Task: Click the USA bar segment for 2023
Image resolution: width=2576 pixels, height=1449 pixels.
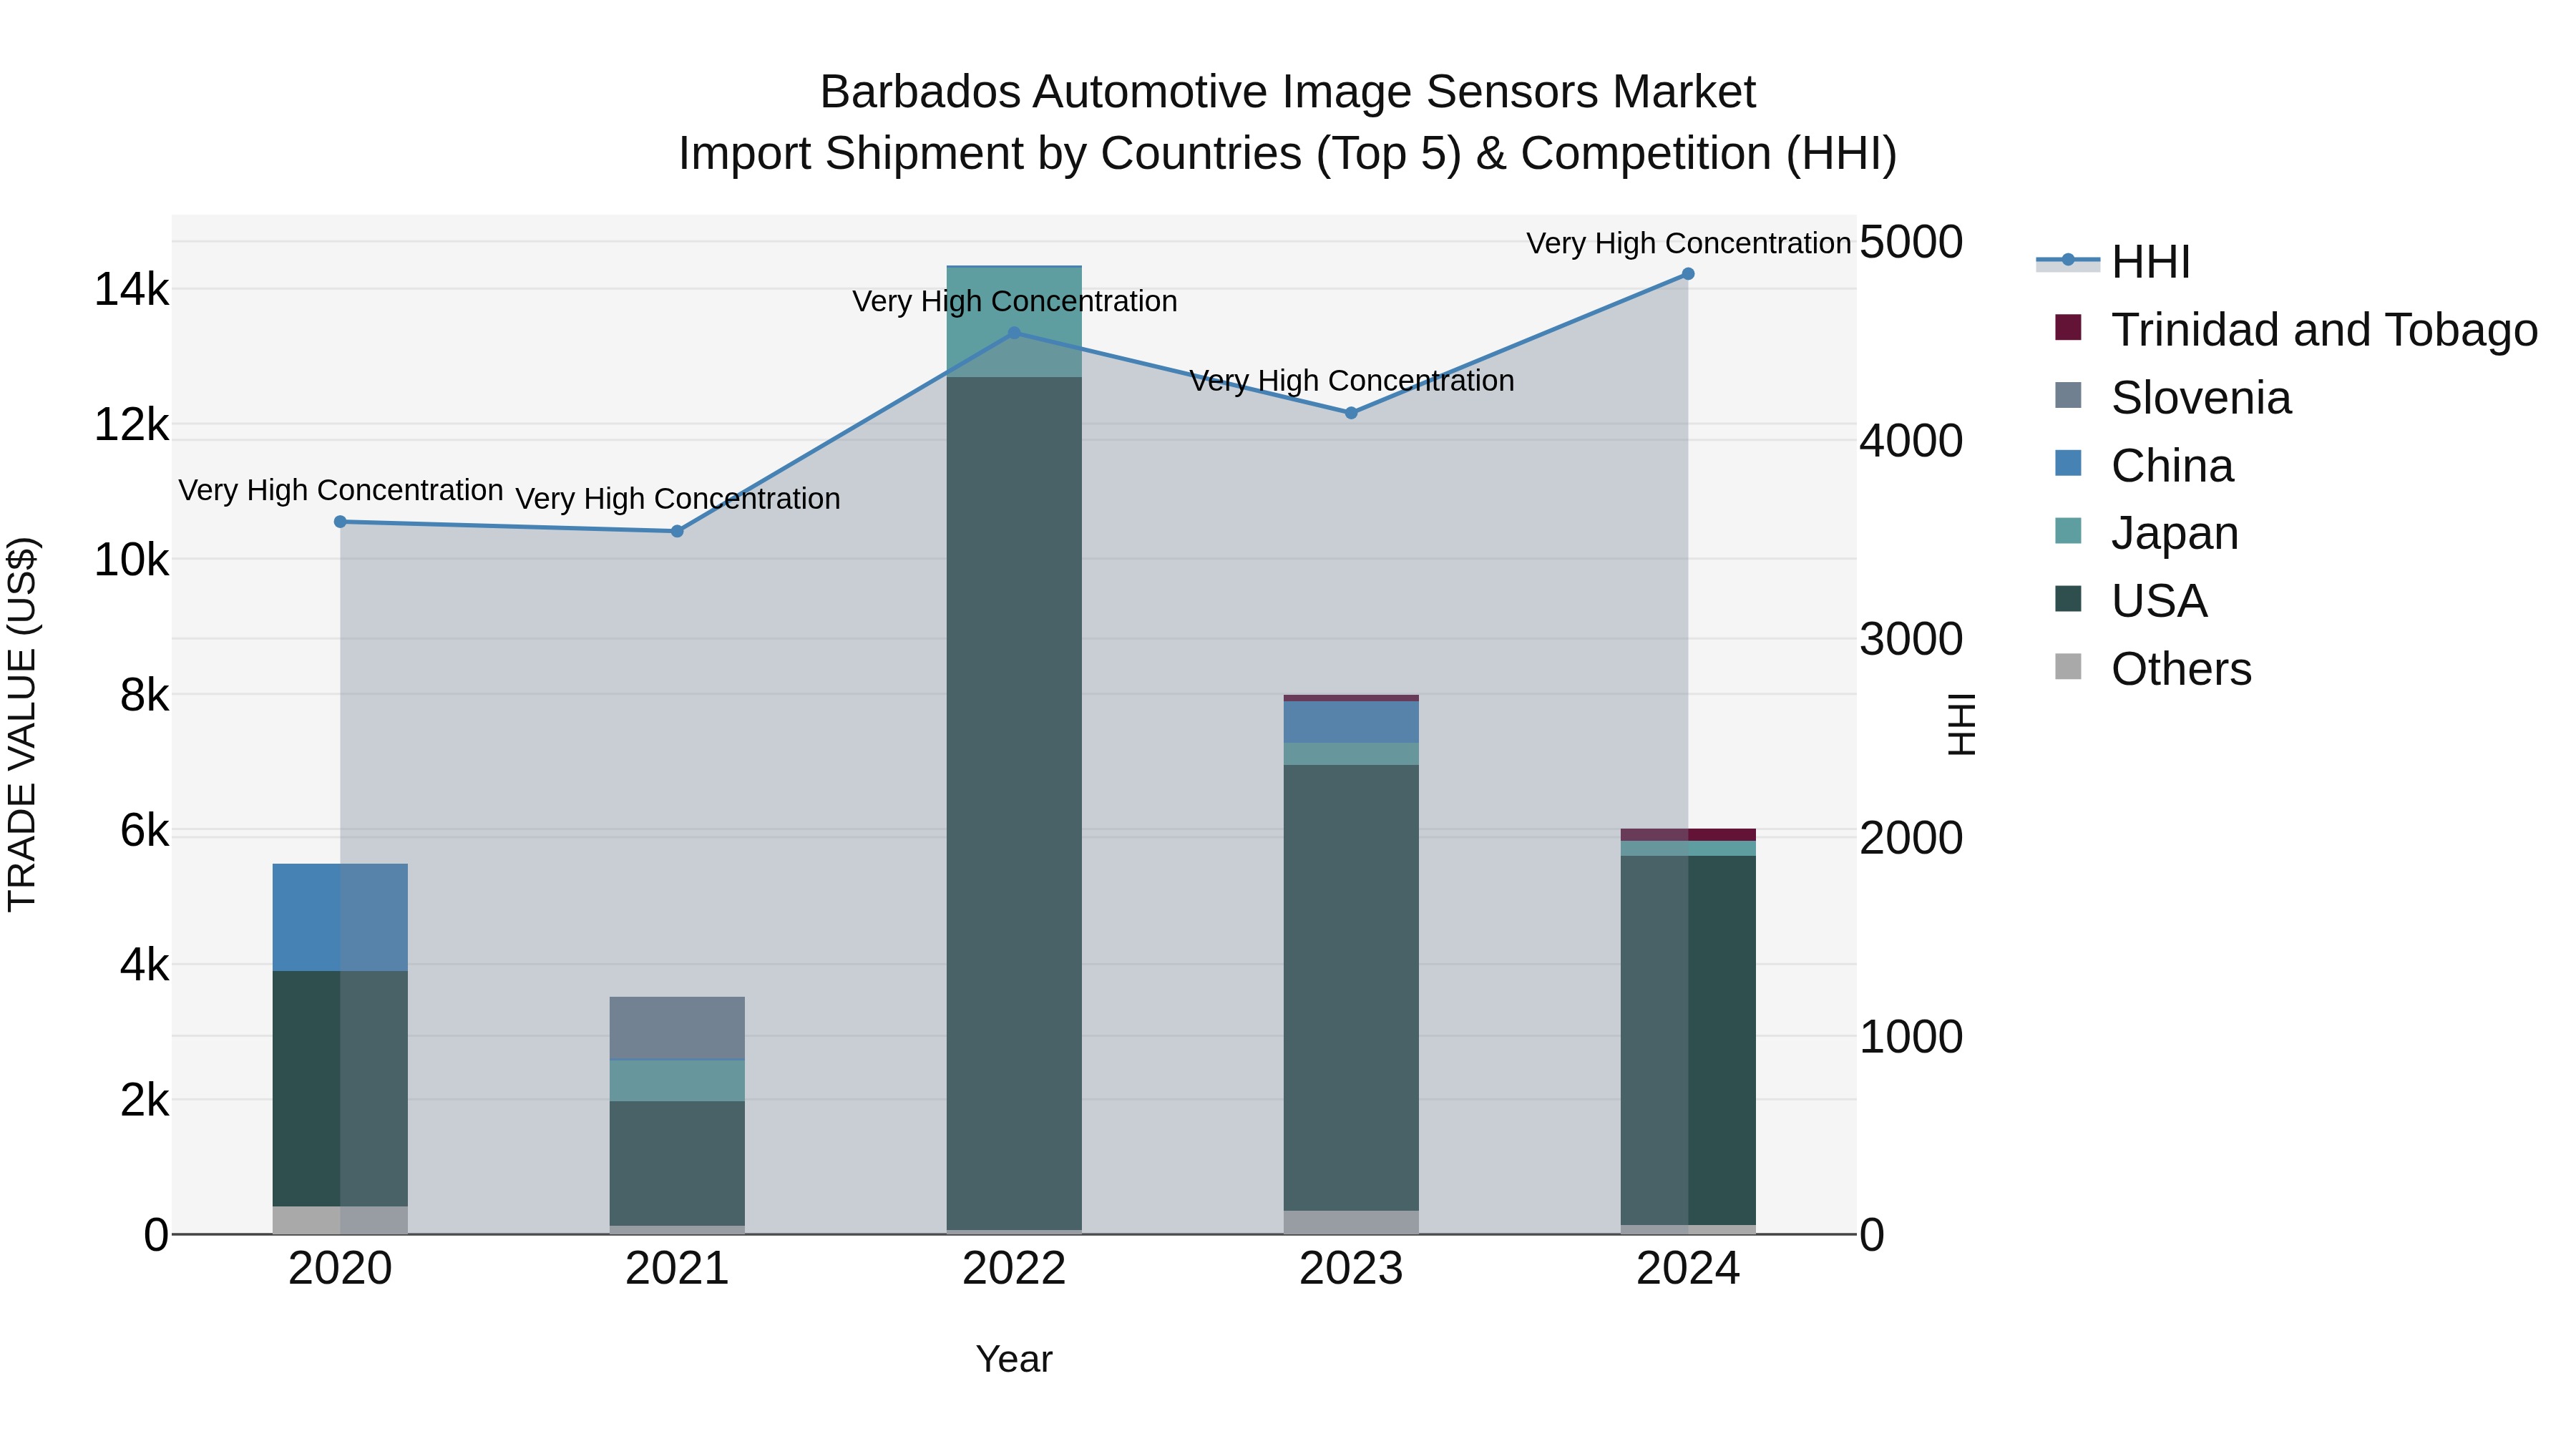Action: pos(1351,988)
